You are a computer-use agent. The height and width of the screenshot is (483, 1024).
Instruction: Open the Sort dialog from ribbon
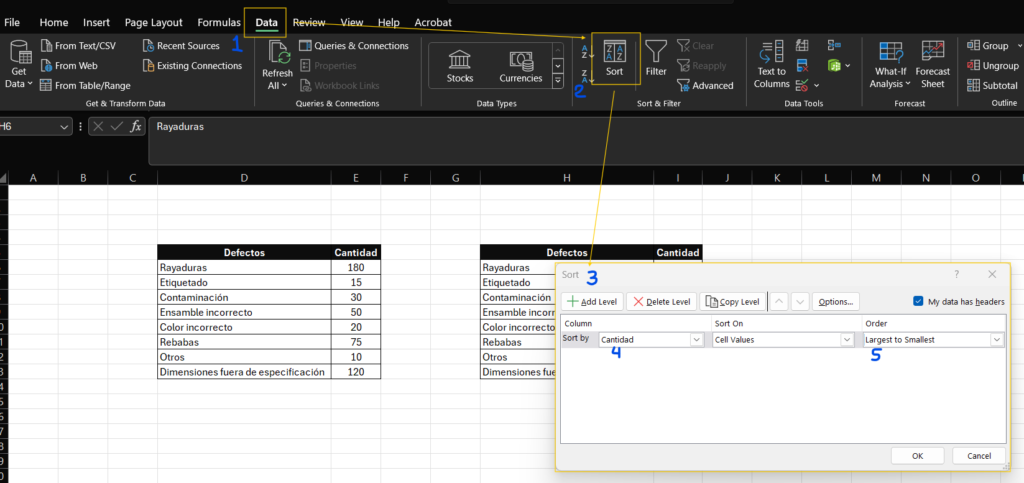(x=615, y=59)
